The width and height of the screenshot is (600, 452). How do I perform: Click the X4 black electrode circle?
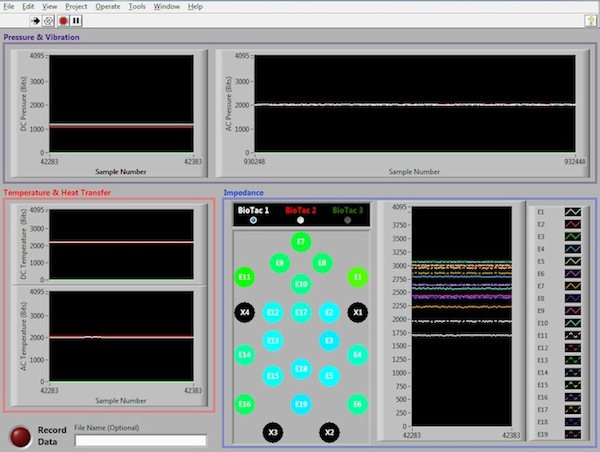pyautogui.click(x=243, y=312)
